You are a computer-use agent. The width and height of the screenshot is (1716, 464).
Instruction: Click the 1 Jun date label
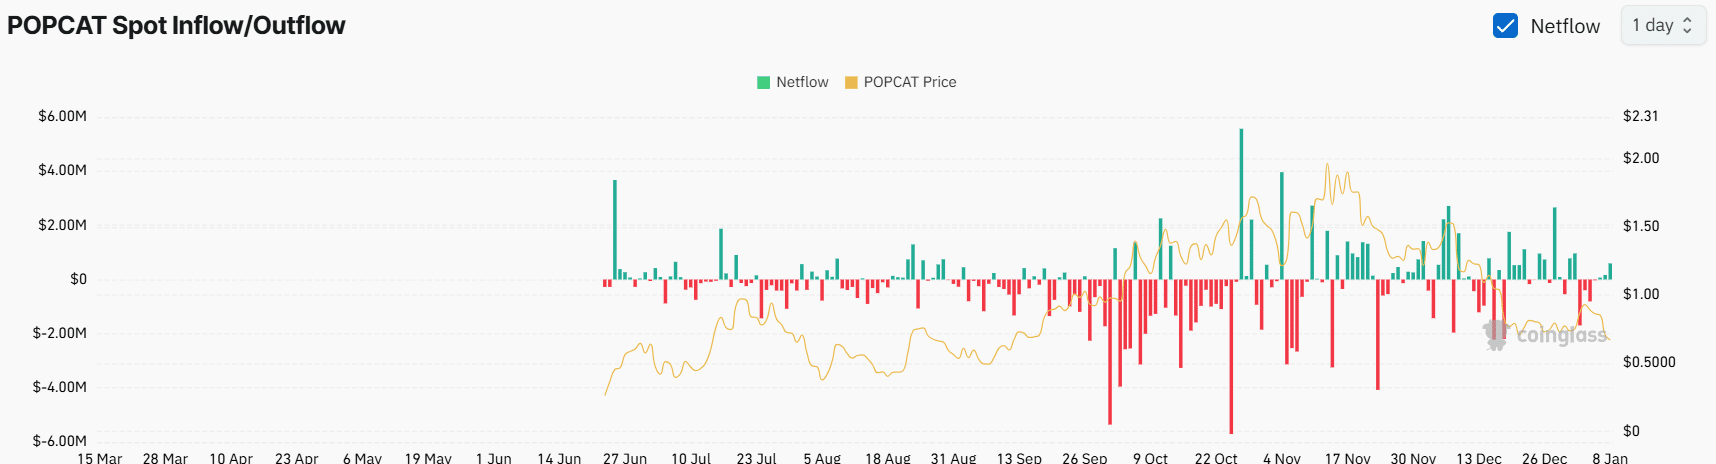(494, 457)
